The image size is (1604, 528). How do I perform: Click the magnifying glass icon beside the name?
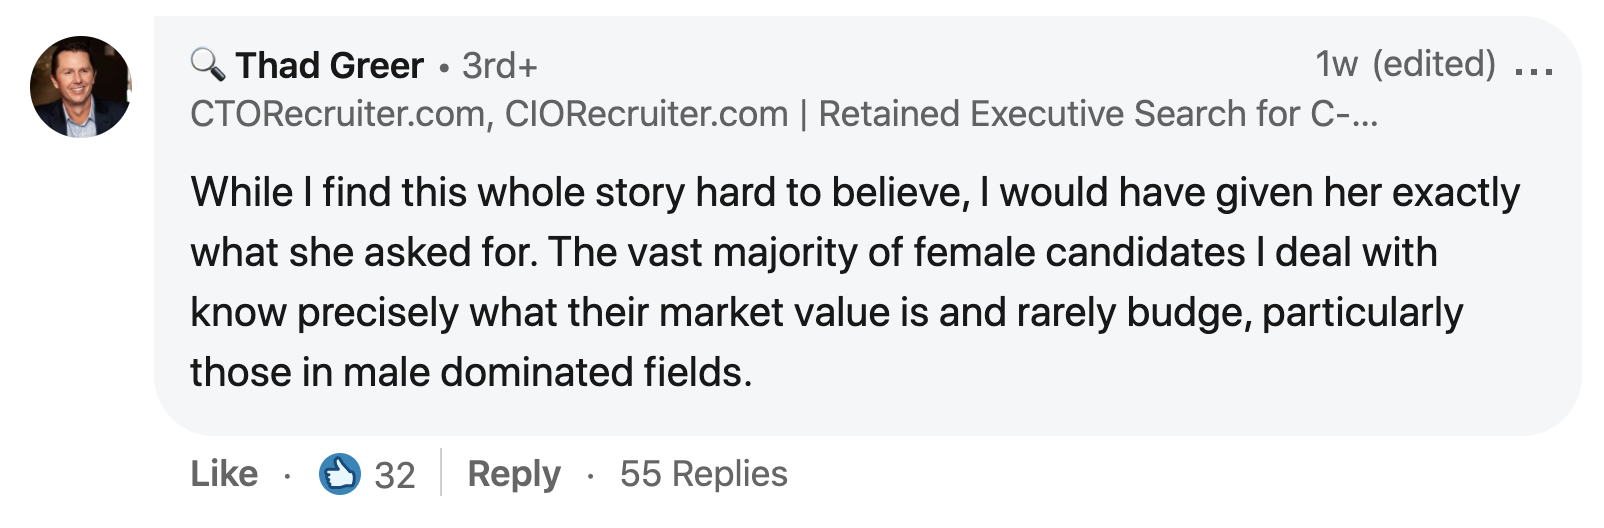[208, 65]
